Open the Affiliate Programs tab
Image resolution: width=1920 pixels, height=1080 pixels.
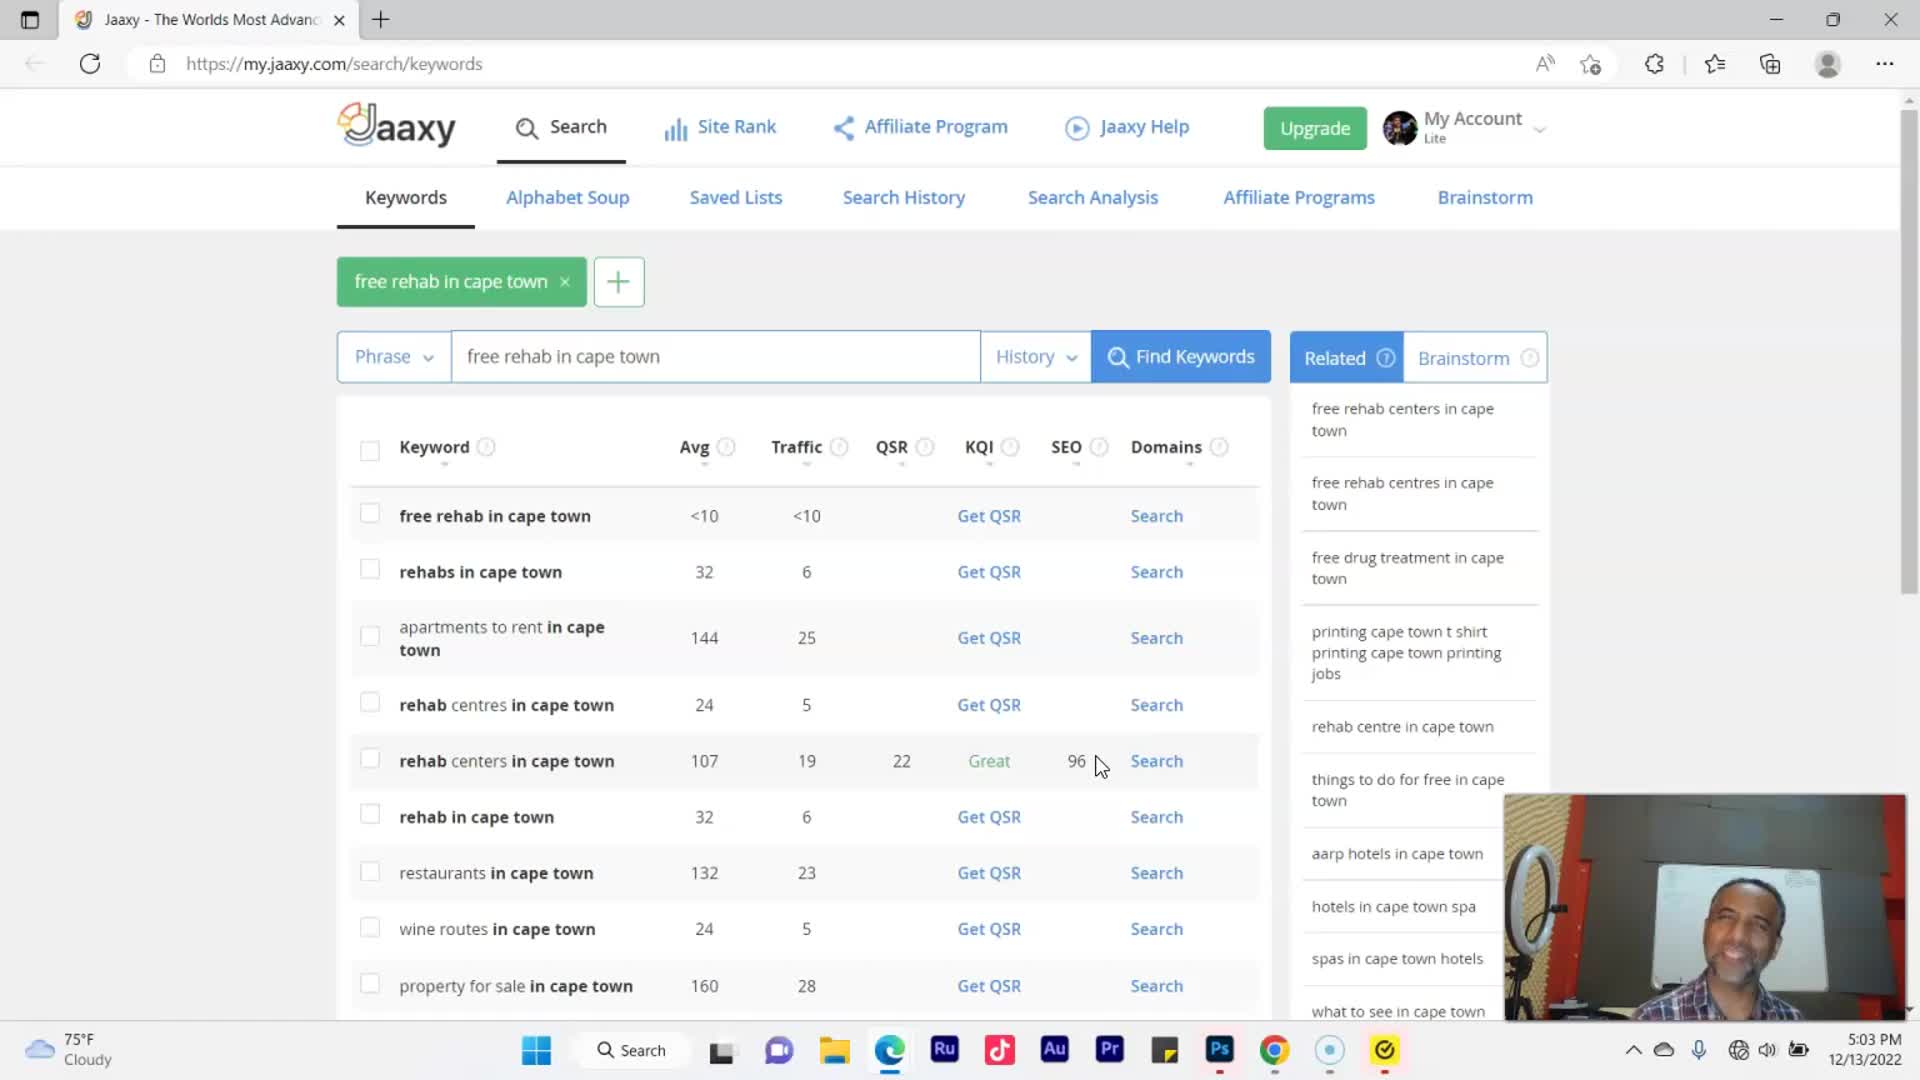(x=1299, y=197)
